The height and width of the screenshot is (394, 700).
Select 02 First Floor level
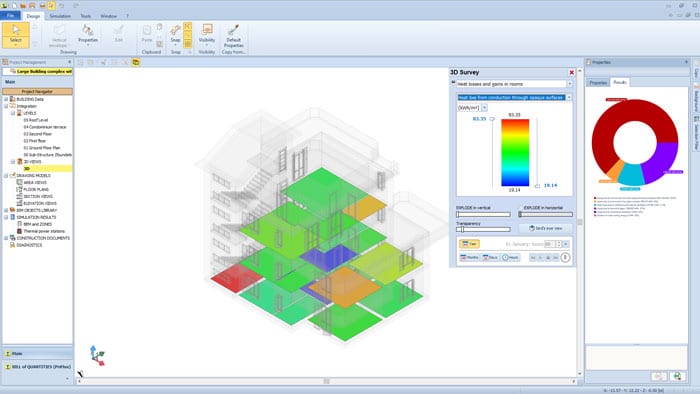(x=35, y=141)
